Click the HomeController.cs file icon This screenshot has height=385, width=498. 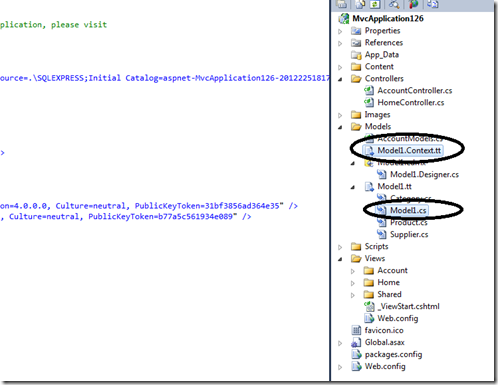(x=369, y=103)
